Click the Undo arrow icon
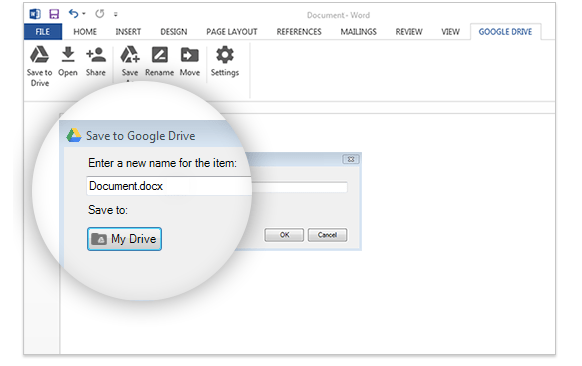Screen dimensions: 582x366 (73, 14)
